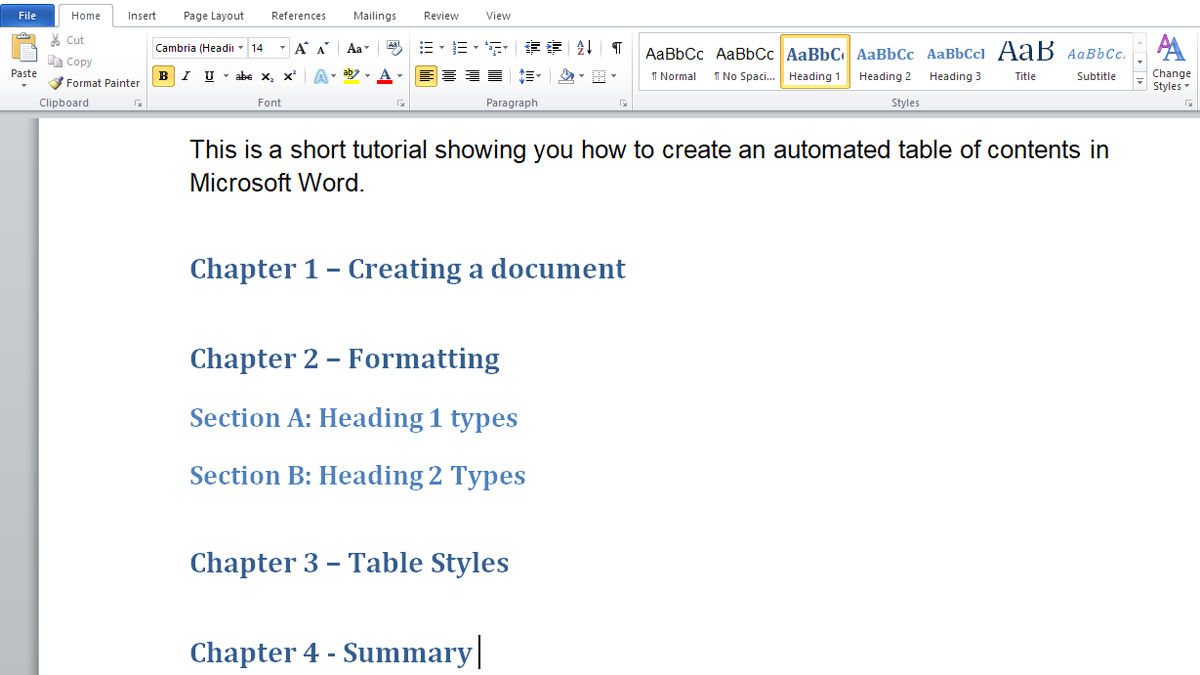The width and height of the screenshot is (1200, 675).
Task: Switch to the References tab
Action: point(298,16)
